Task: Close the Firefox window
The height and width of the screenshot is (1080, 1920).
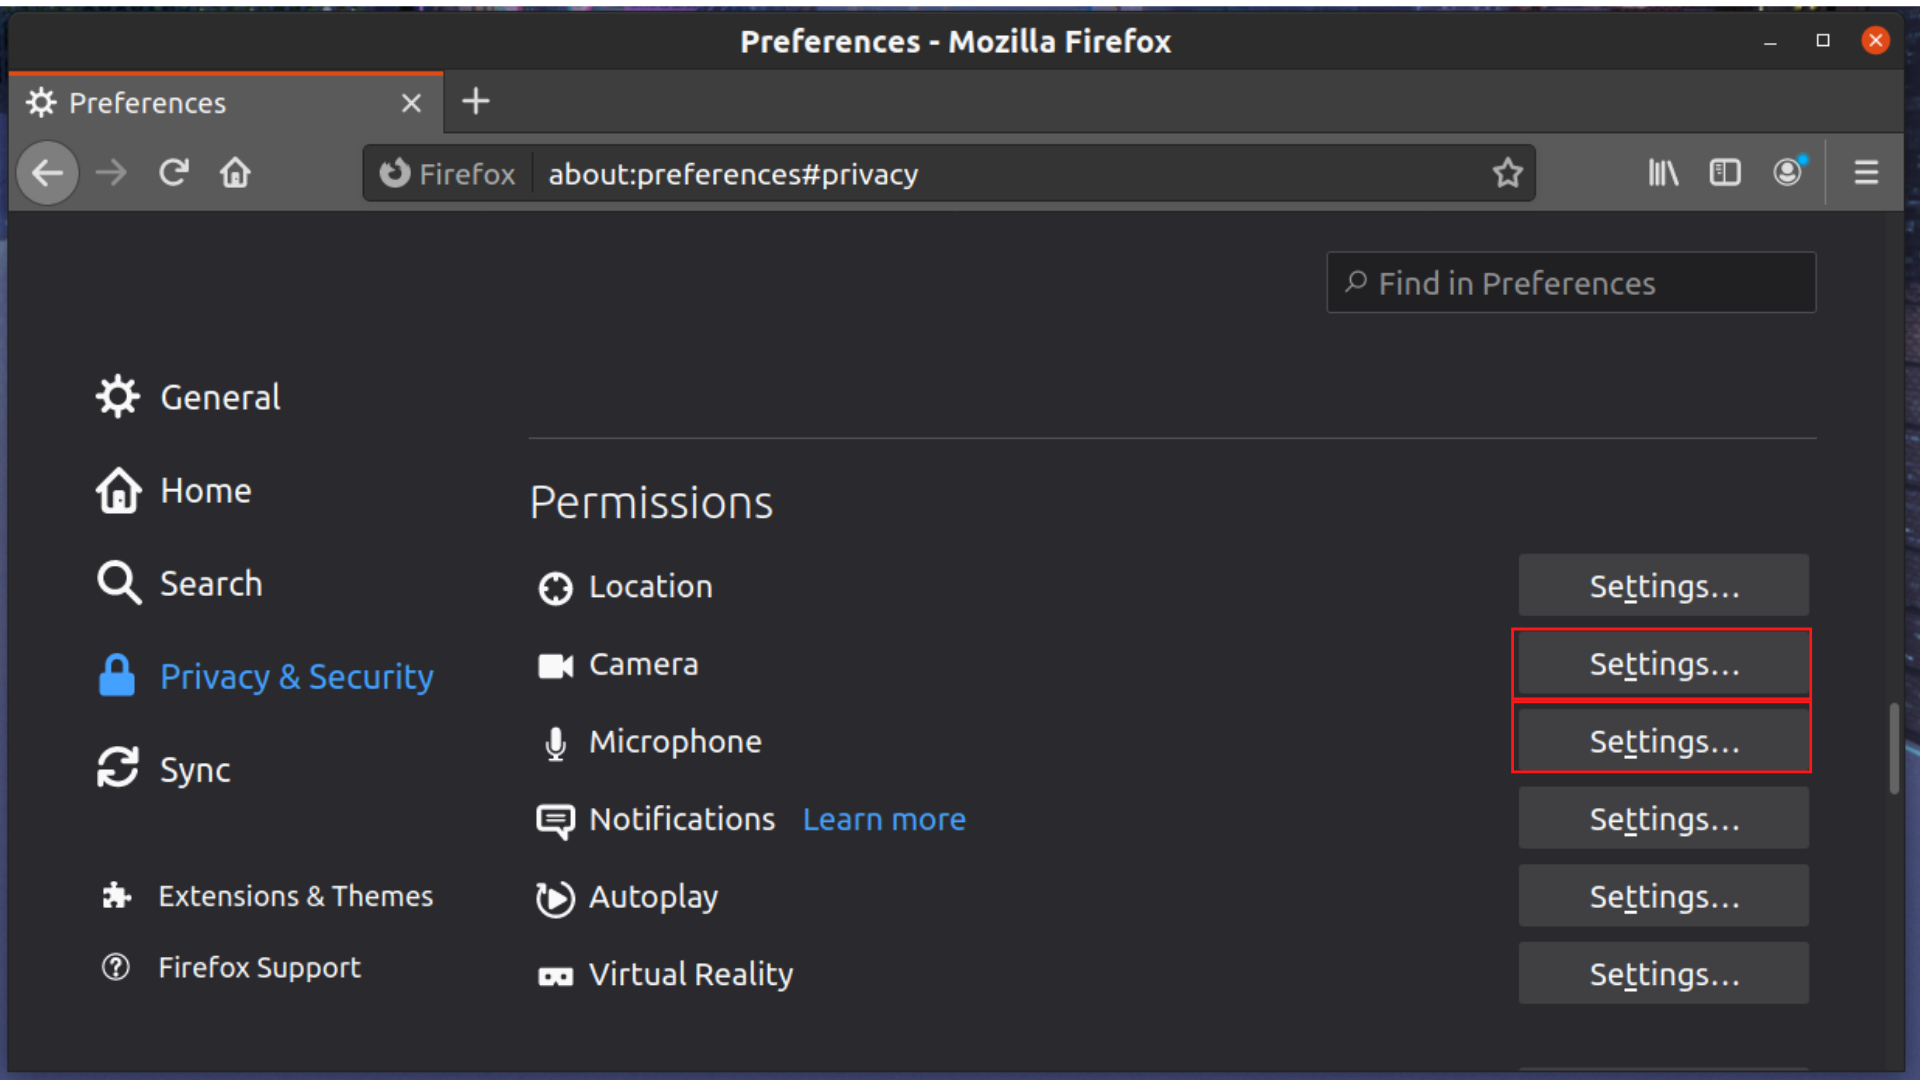Action: [x=1876, y=40]
